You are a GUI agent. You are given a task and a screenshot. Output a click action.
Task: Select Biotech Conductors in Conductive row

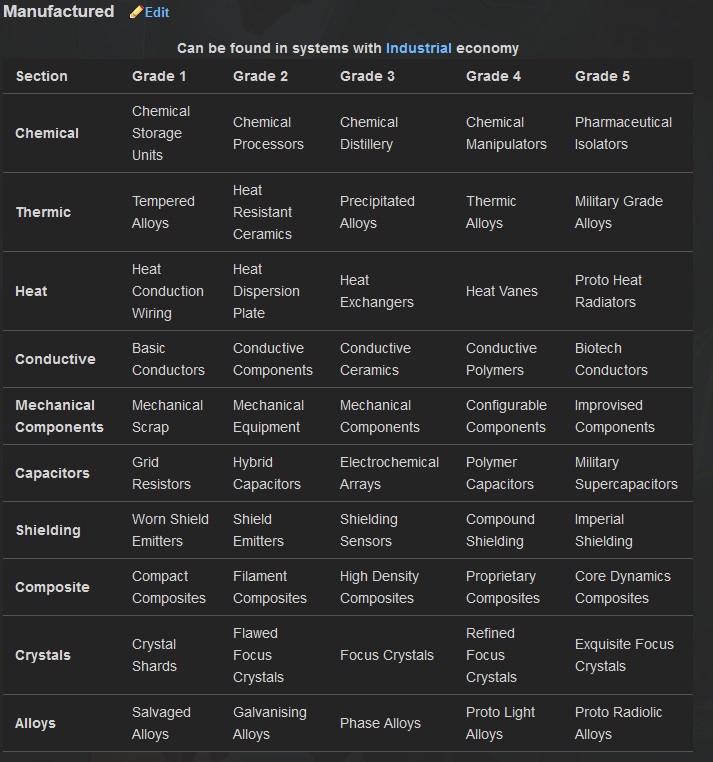click(611, 359)
